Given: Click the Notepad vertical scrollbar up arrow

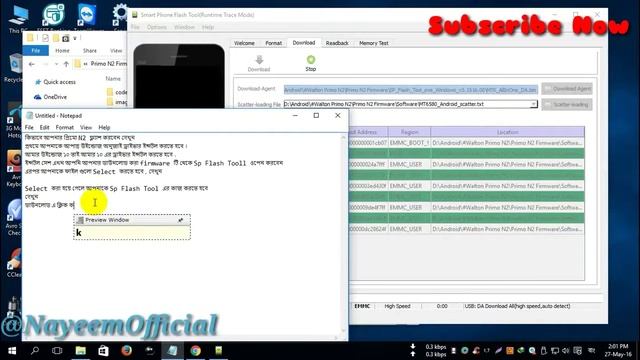Looking at the screenshot, I should tap(344, 138).
